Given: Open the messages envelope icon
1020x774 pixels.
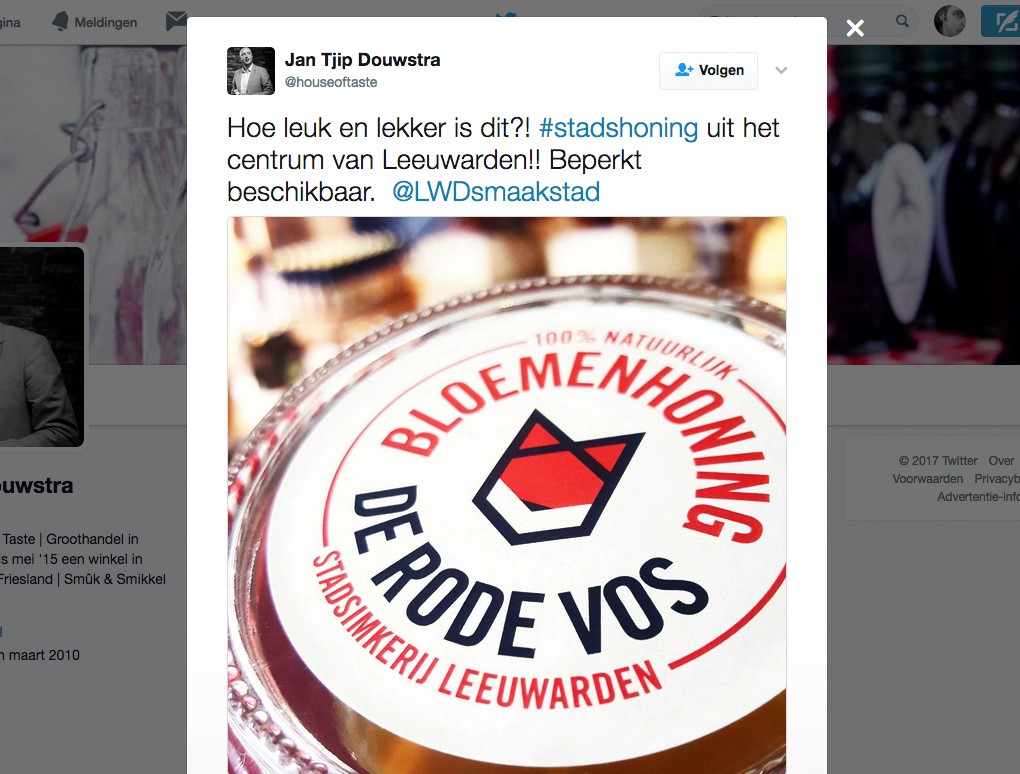Looking at the screenshot, I should coord(176,21).
